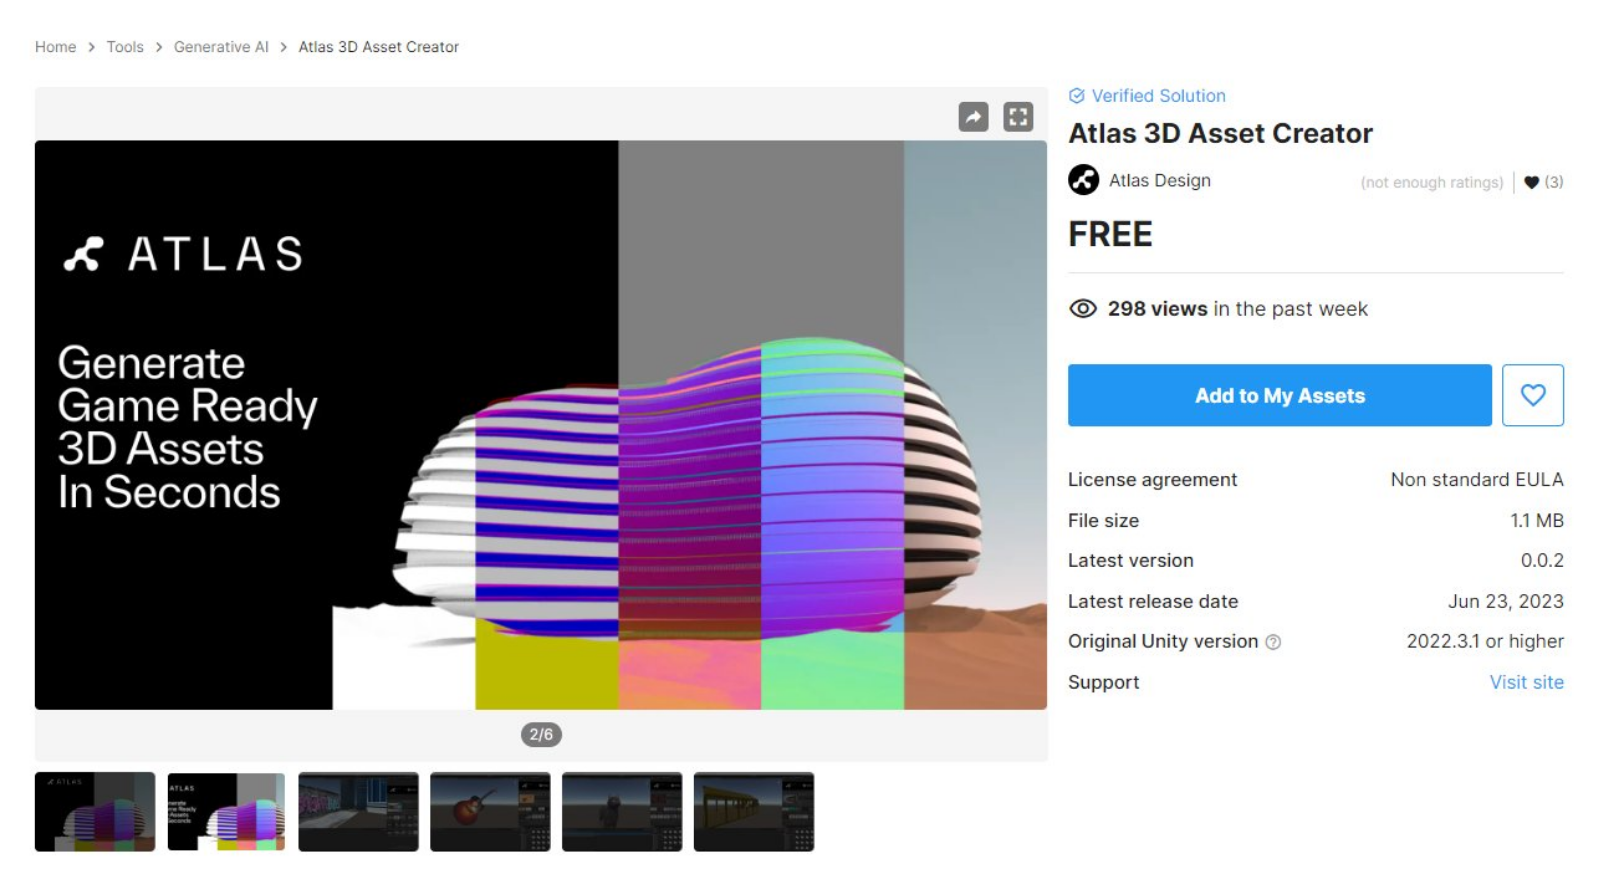Click the Jun 23, 2023 release date
The height and width of the screenshot is (879, 1613).
[1506, 602]
